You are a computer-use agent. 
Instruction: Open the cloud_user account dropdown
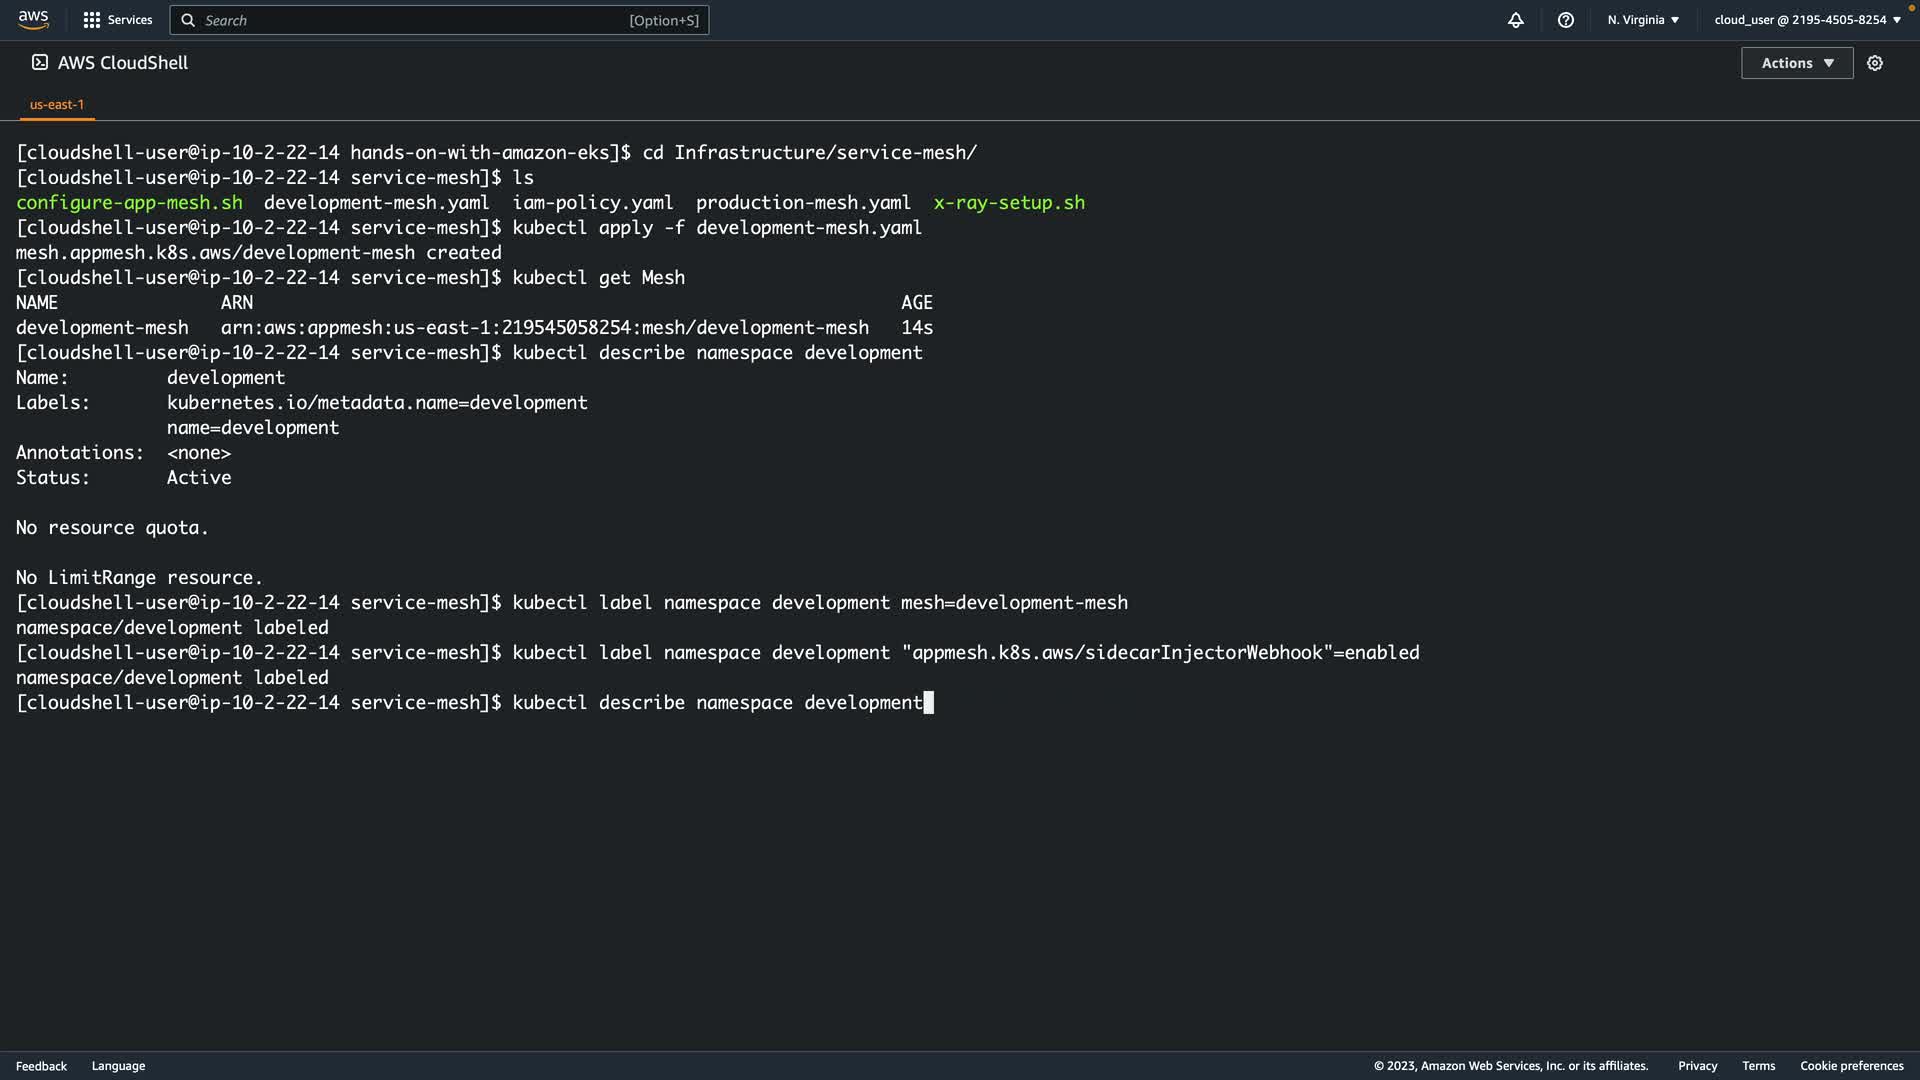coord(1807,20)
